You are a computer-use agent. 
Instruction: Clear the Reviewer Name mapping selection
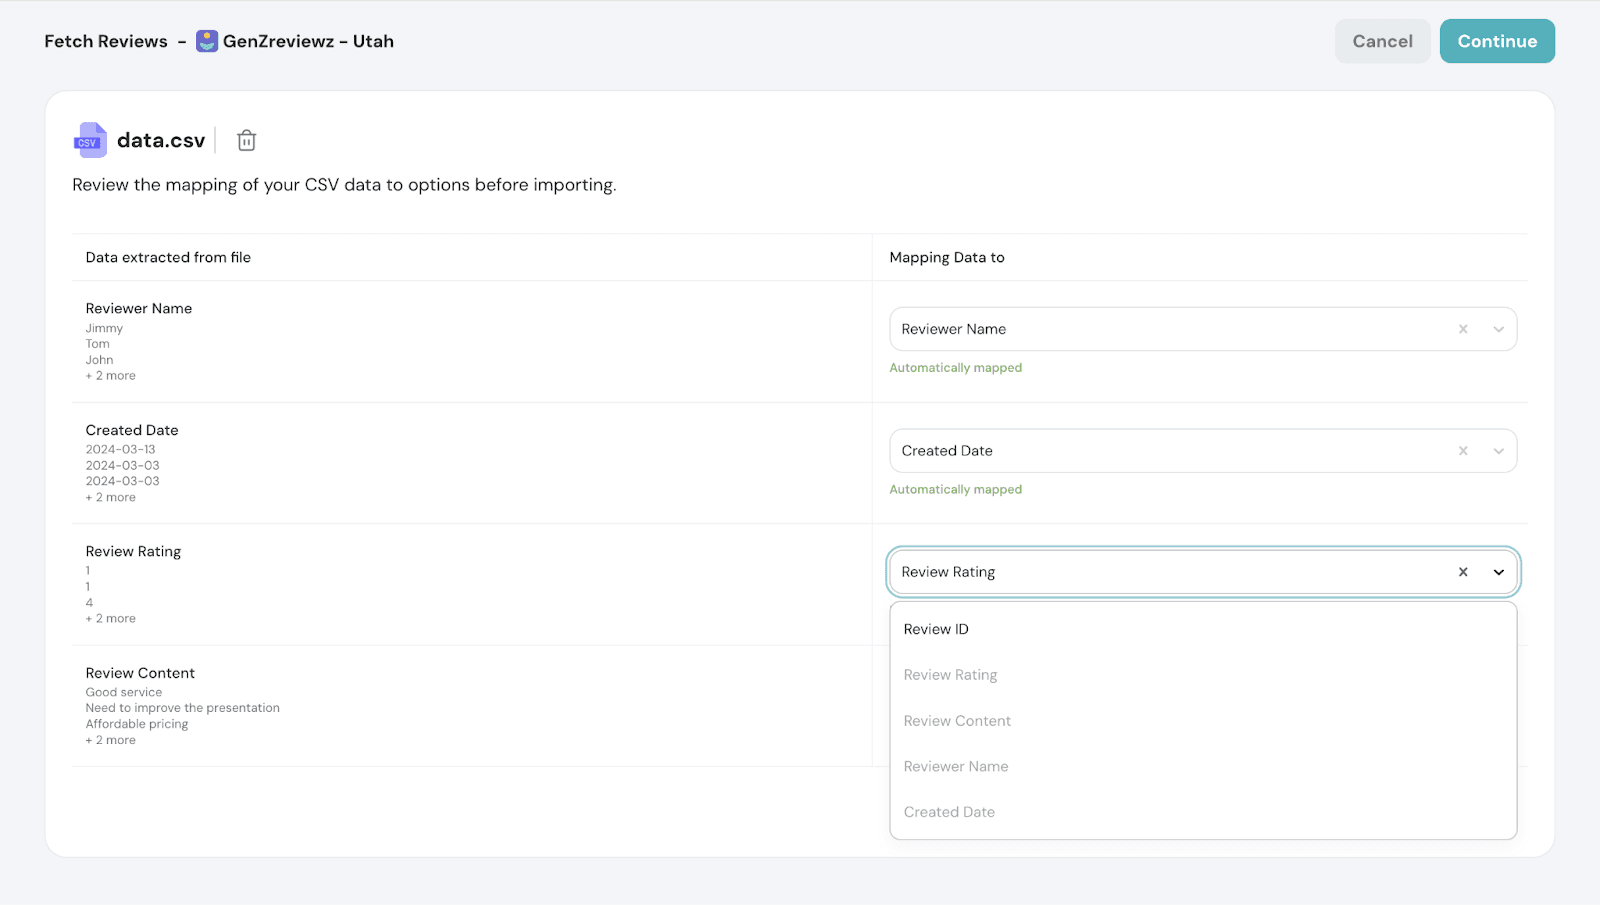[x=1463, y=329]
